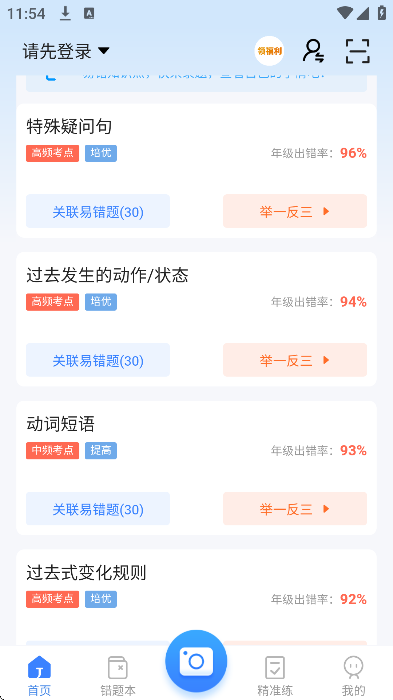Open the 我的 profile face icon
The width and height of the screenshot is (393, 700).
(353, 667)
